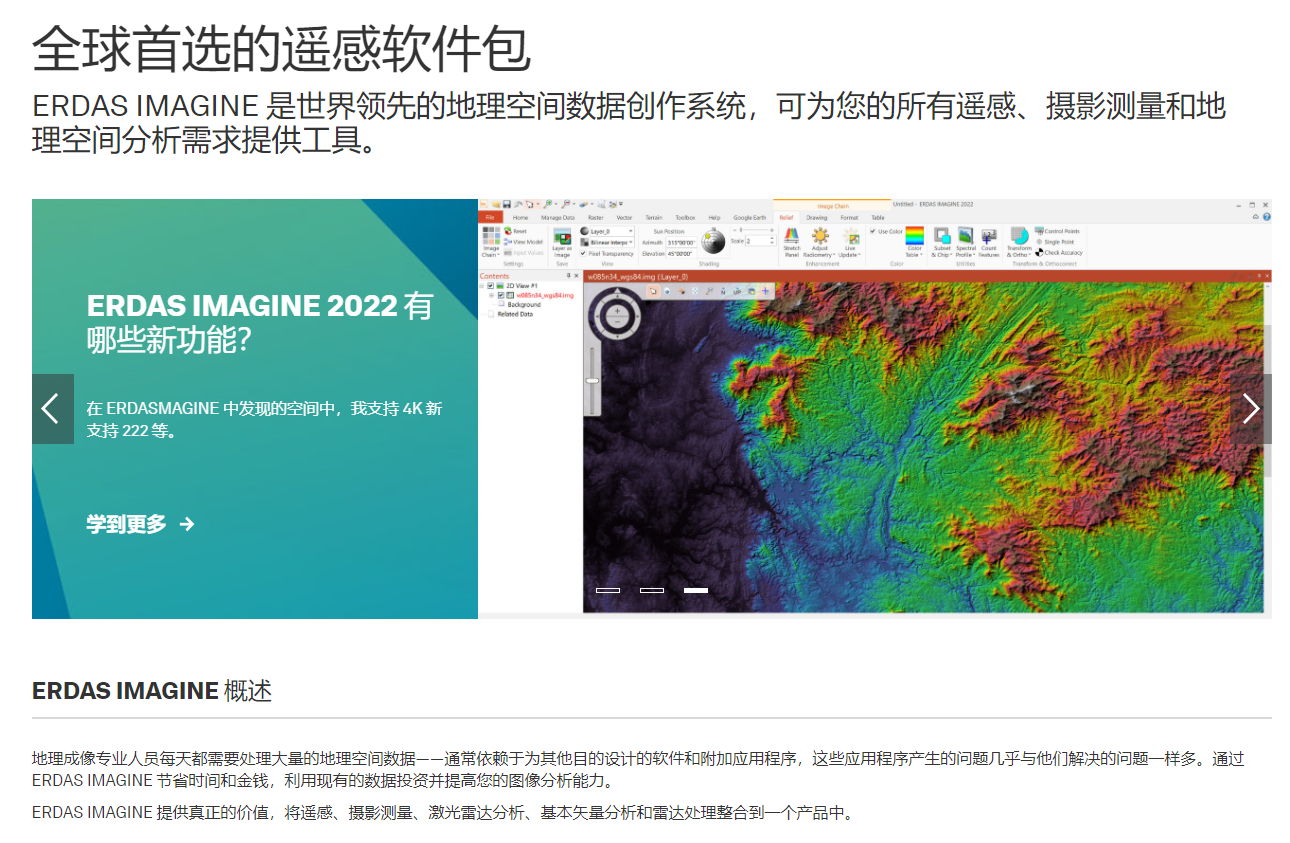
Task: Click the Single Point icon
Action: (1039, 242)
